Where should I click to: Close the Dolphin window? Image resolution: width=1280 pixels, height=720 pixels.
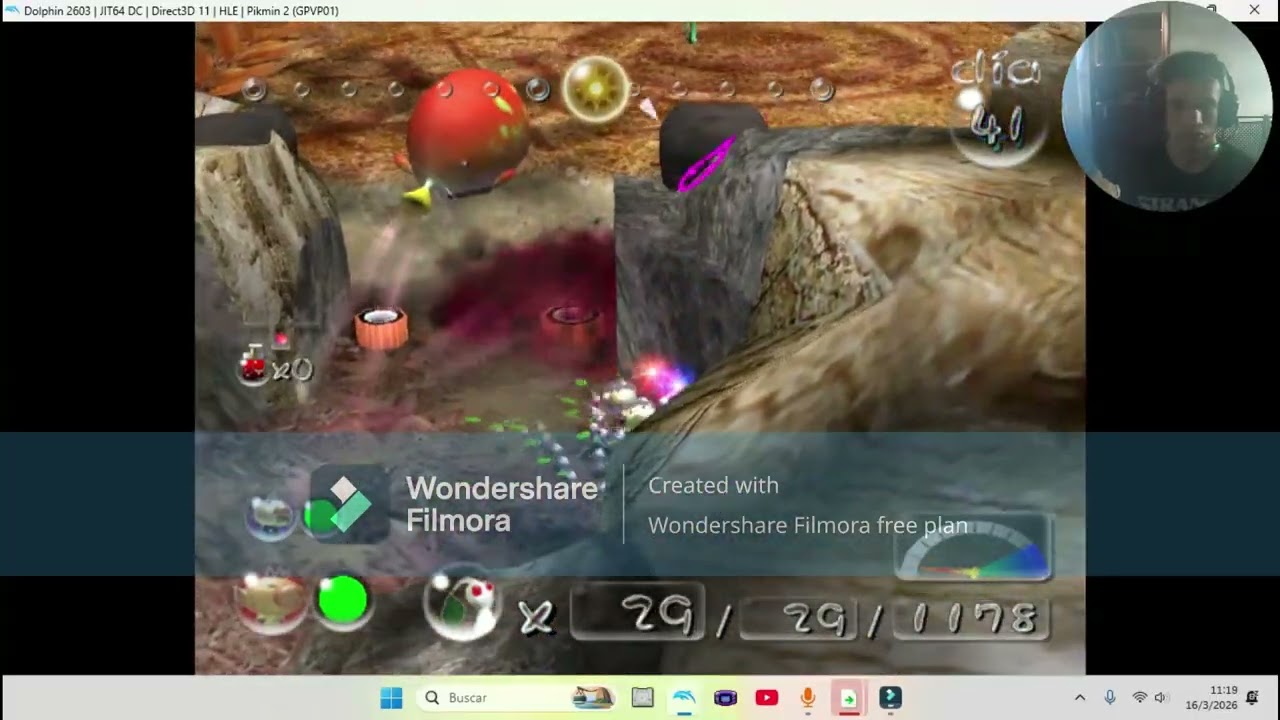tap(1254, 10)
